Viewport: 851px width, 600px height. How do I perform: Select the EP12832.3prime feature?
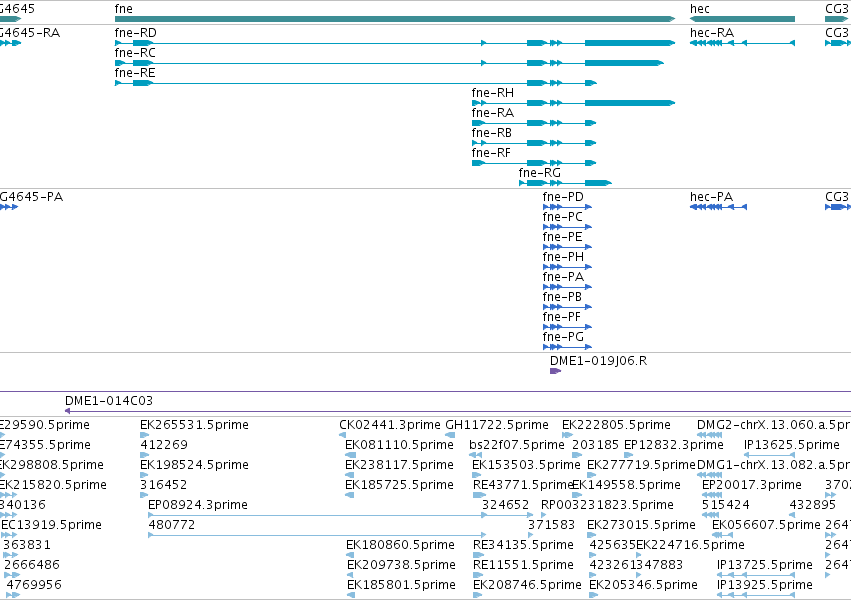click(628, 455)
